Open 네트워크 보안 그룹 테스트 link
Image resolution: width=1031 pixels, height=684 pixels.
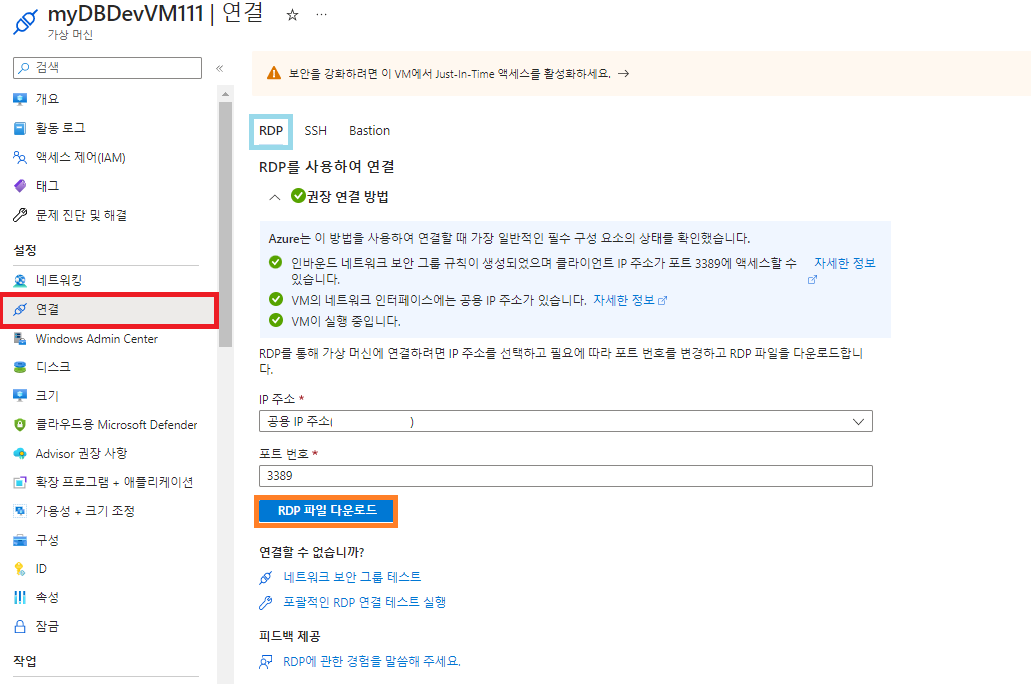(352, 577)
